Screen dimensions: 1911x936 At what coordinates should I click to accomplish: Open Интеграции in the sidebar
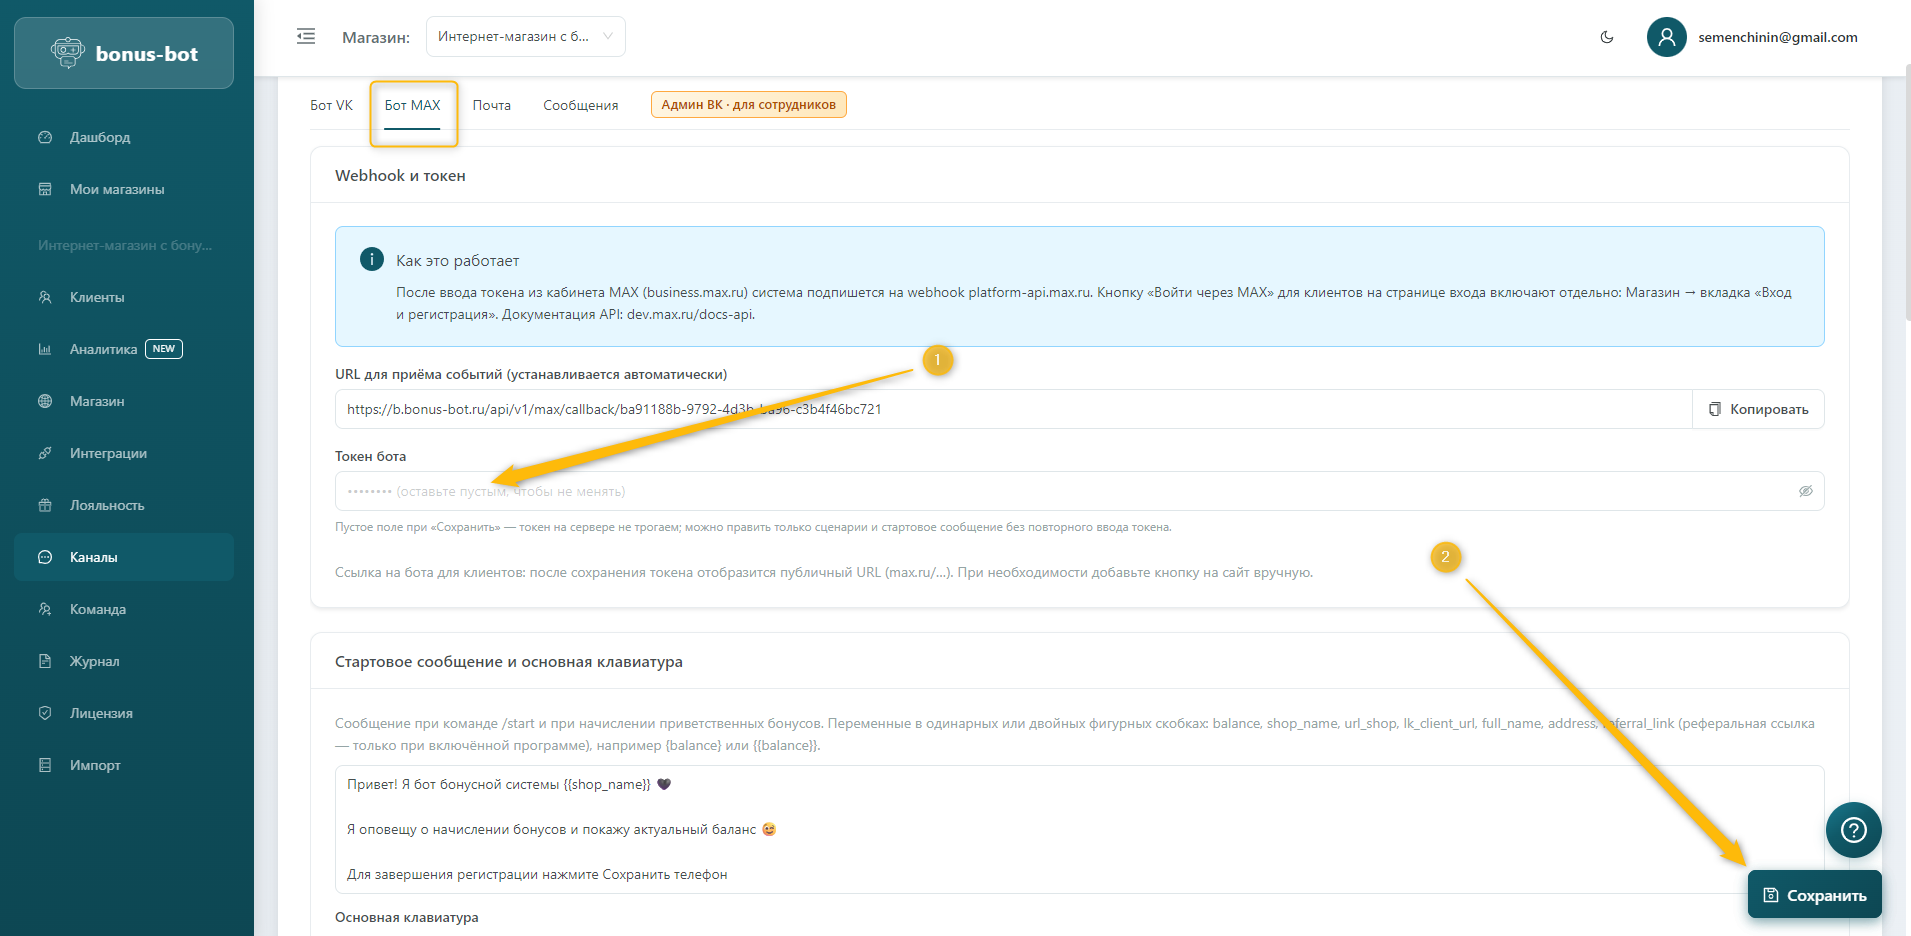[x=108, y=453]
